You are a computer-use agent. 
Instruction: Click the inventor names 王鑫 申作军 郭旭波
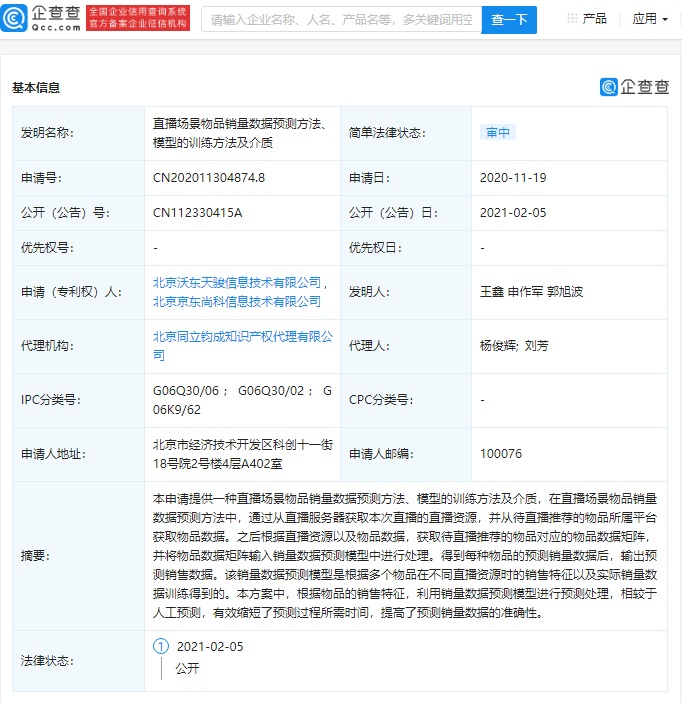point(530,292)
